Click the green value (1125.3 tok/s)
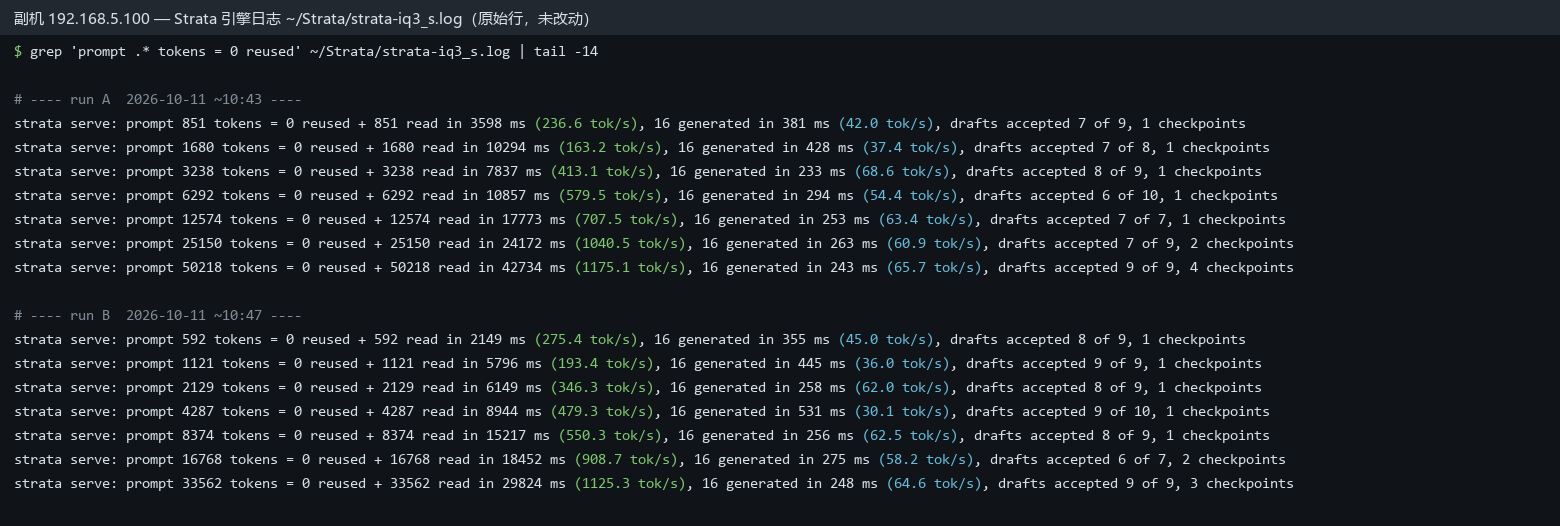Screen dimensions: 1560x526 click(x=630, y=484)
